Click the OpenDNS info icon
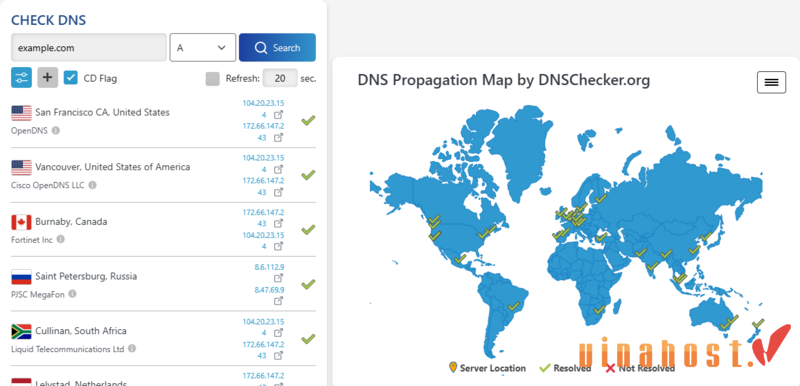This screenshot has width=800, height=386. click(x=56, y=130)
